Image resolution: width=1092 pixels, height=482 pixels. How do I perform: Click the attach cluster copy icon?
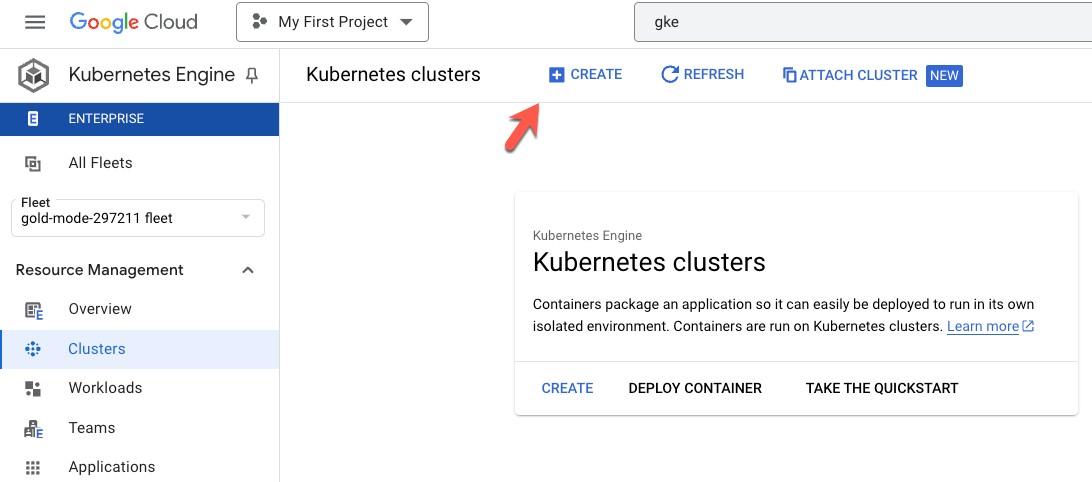tap(790, 75)
